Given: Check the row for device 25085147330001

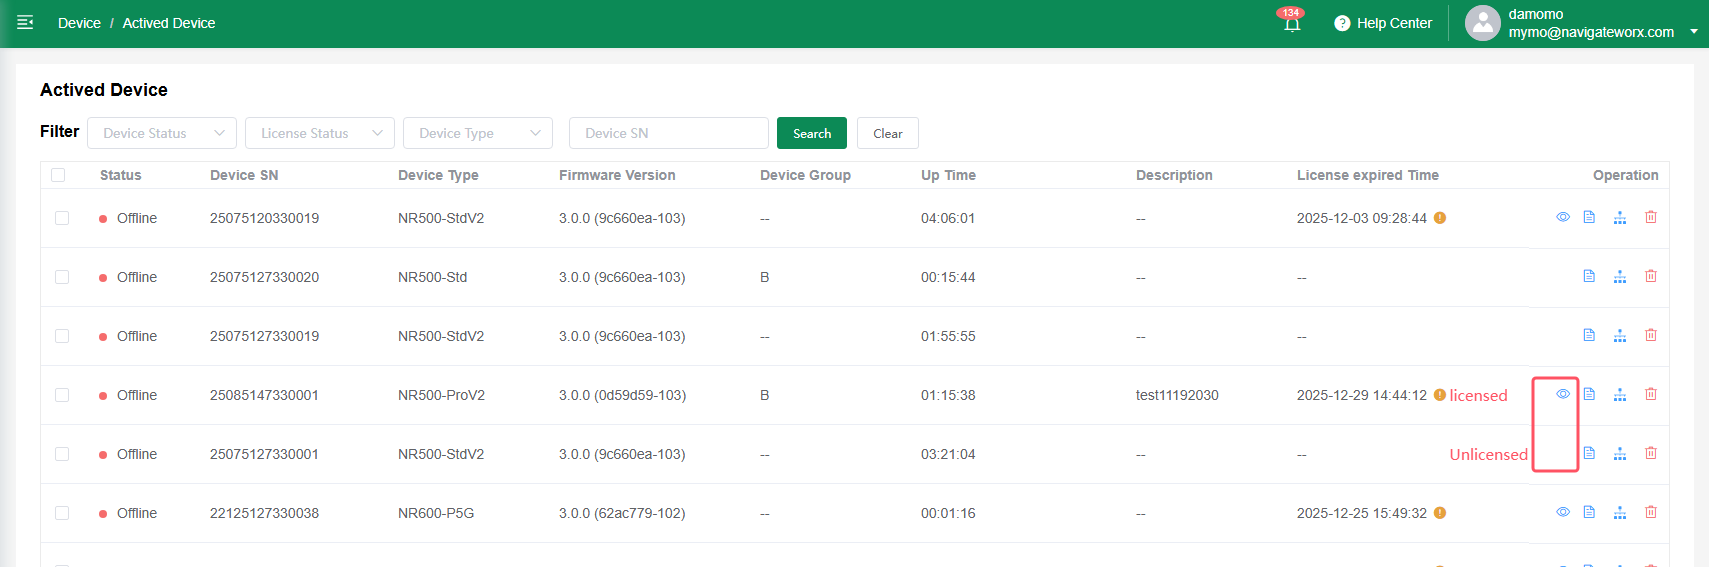Looking at the screenshot, I should coord(62,395).
